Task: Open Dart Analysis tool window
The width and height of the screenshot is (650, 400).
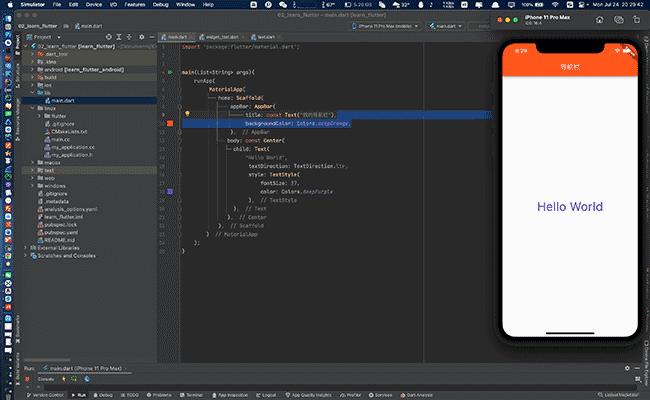Action: pos(416,395)
